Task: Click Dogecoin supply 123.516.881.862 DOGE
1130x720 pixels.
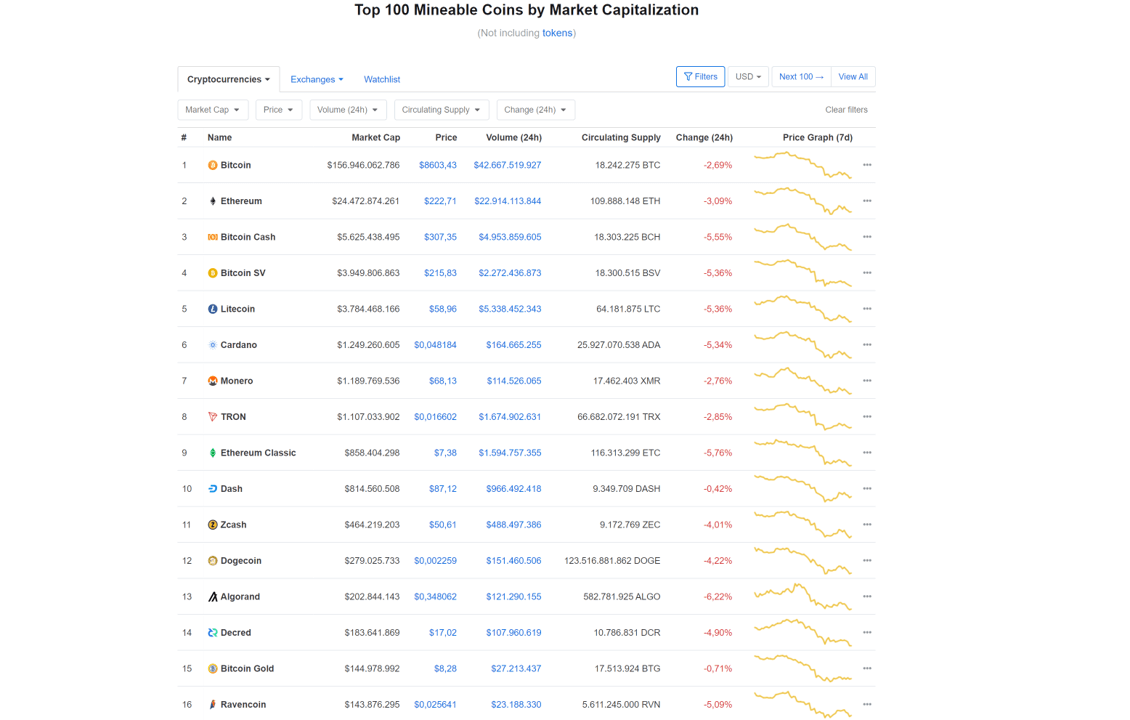Action: tap(613, 561)
